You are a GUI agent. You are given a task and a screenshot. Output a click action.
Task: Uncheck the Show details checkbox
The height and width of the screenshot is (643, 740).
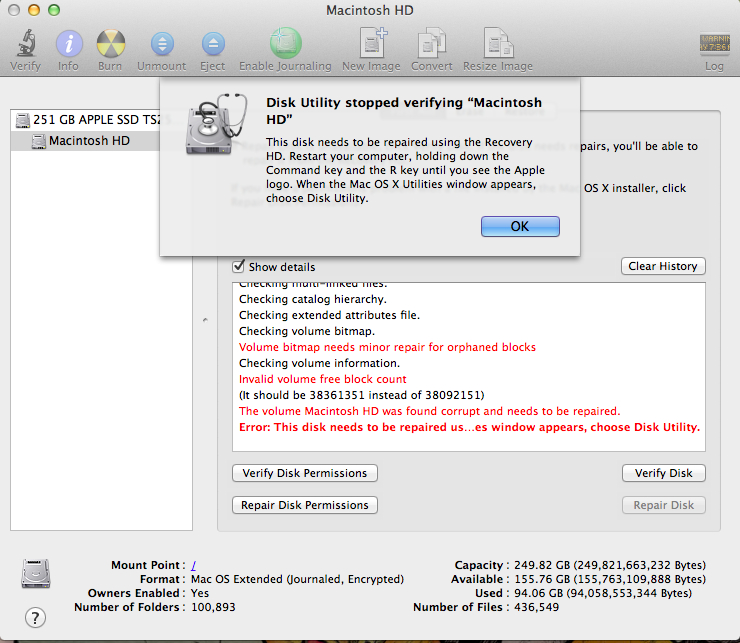pos(239,266)
